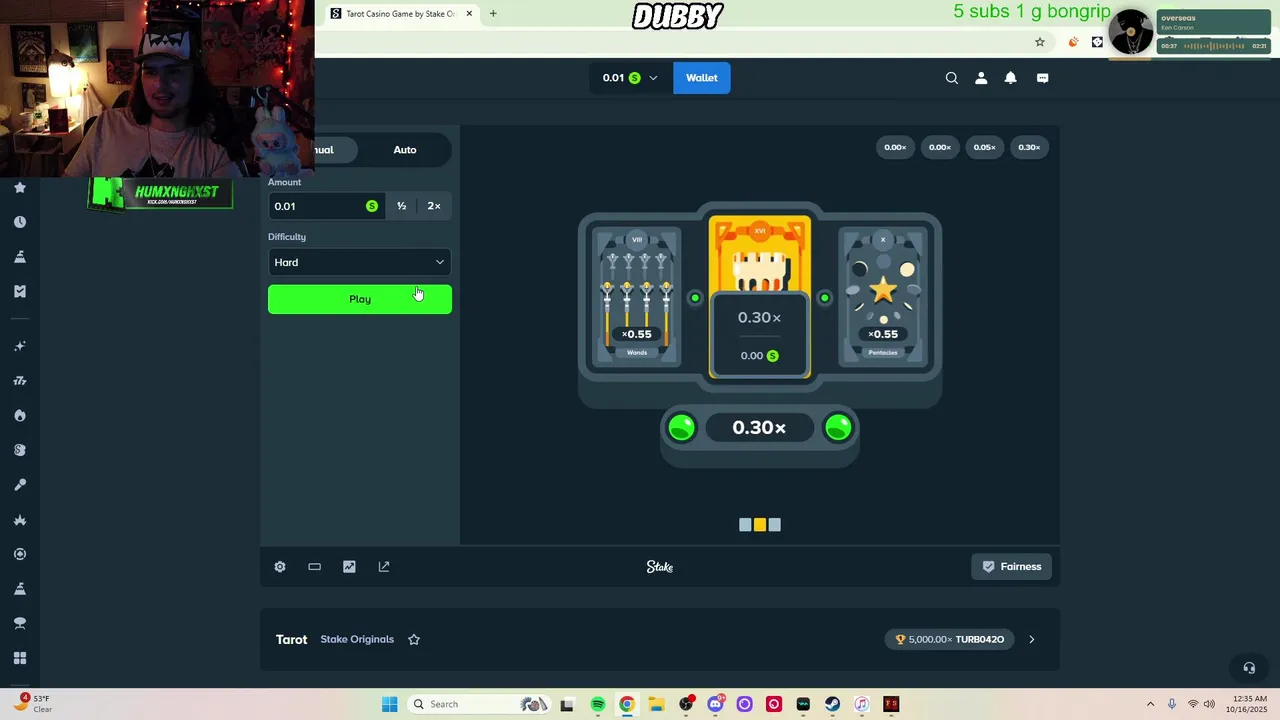
Task: Open the chat panel icon
Action: pos(1043,78)
